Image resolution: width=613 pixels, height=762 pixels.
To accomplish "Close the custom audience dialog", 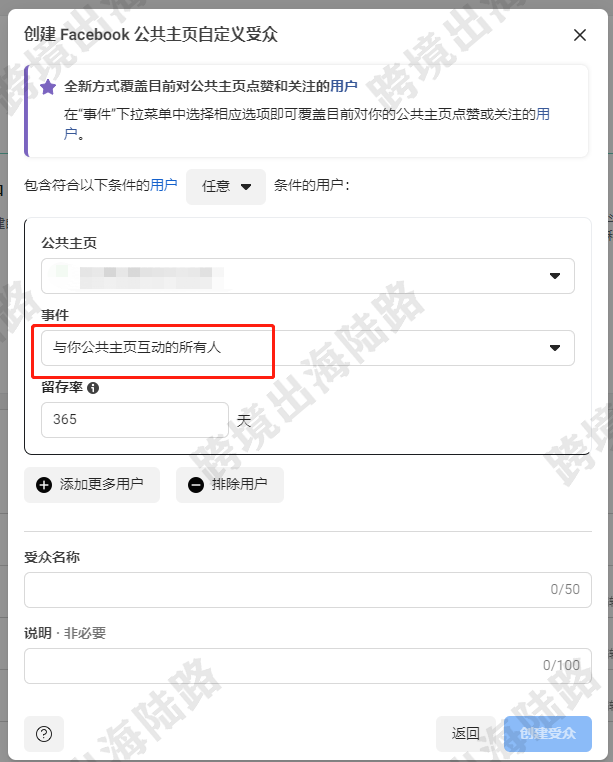I will point(579,35).
